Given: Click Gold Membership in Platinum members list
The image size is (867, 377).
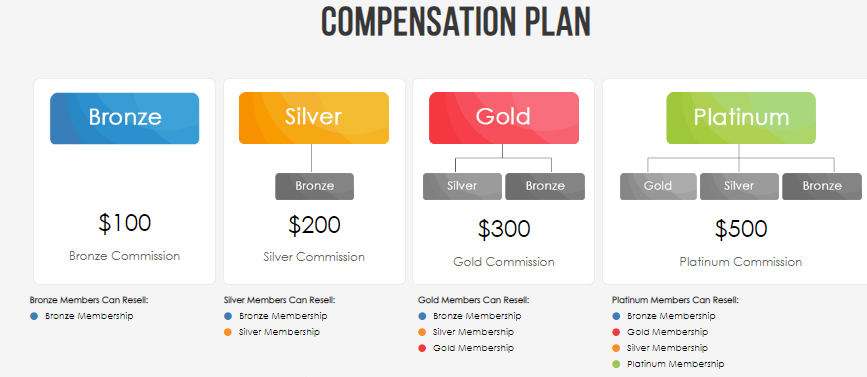Looking at the screenshot, I should pyautogui.click(x=667, y=332).
